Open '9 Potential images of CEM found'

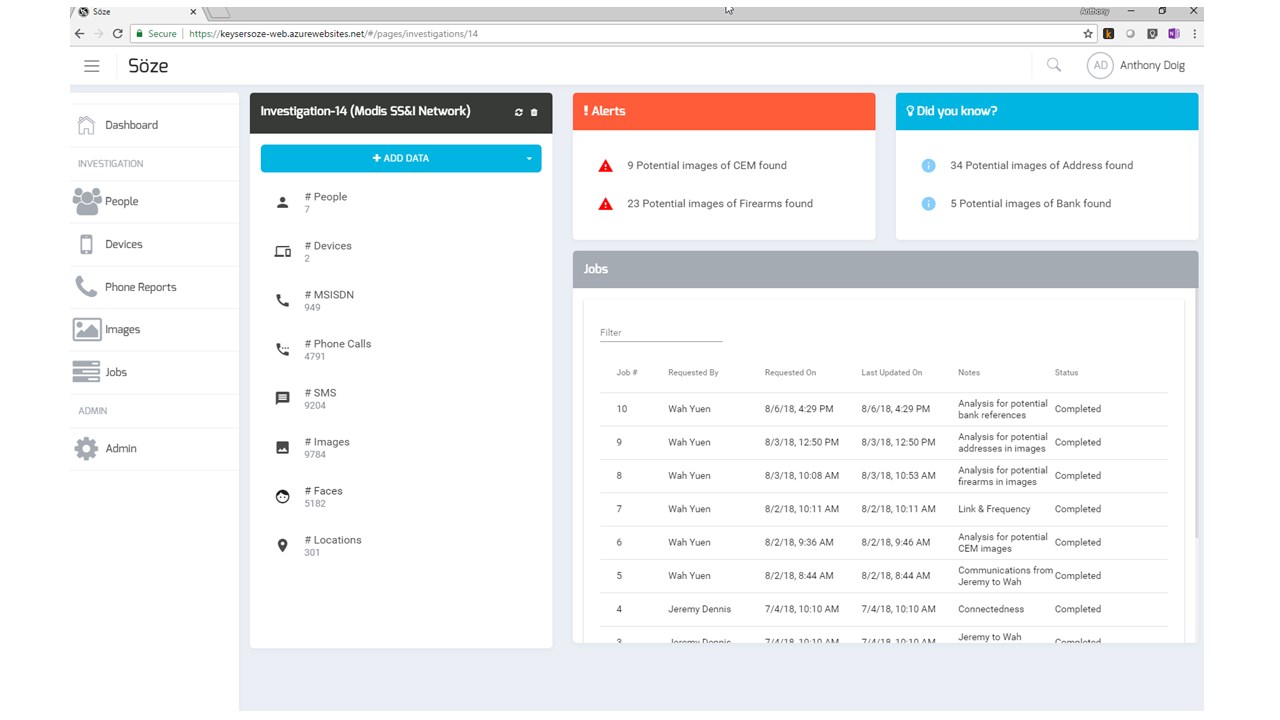707,166
